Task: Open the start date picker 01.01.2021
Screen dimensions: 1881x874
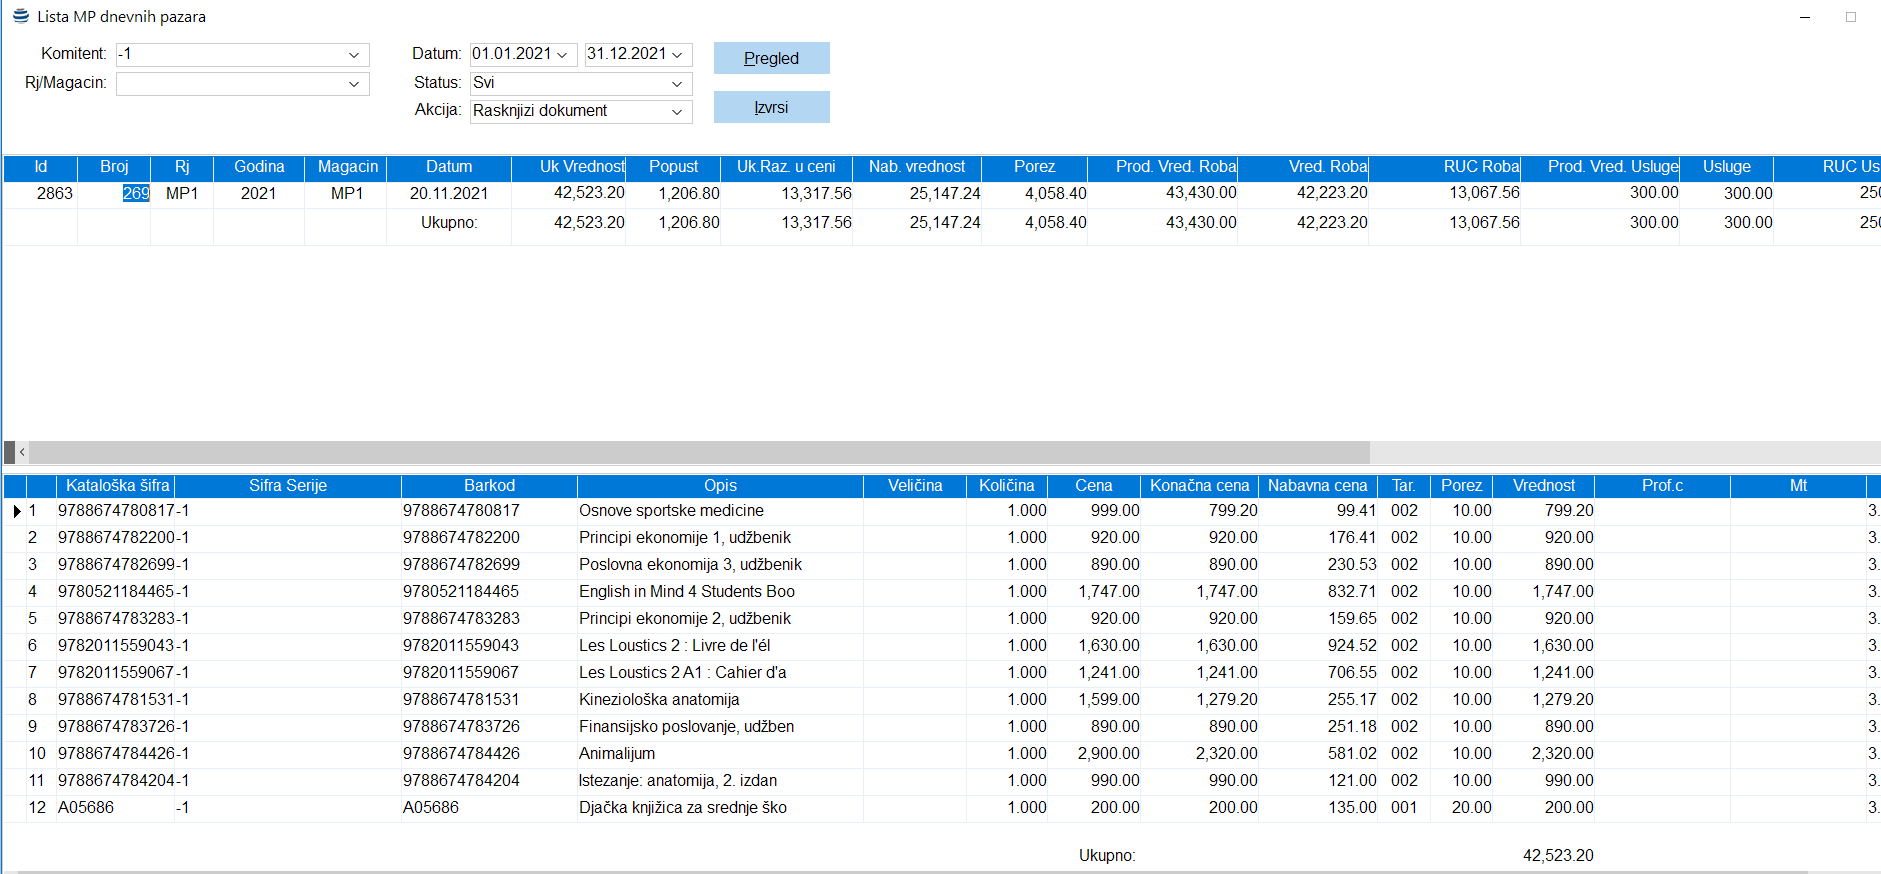Action: coord(562,55)
